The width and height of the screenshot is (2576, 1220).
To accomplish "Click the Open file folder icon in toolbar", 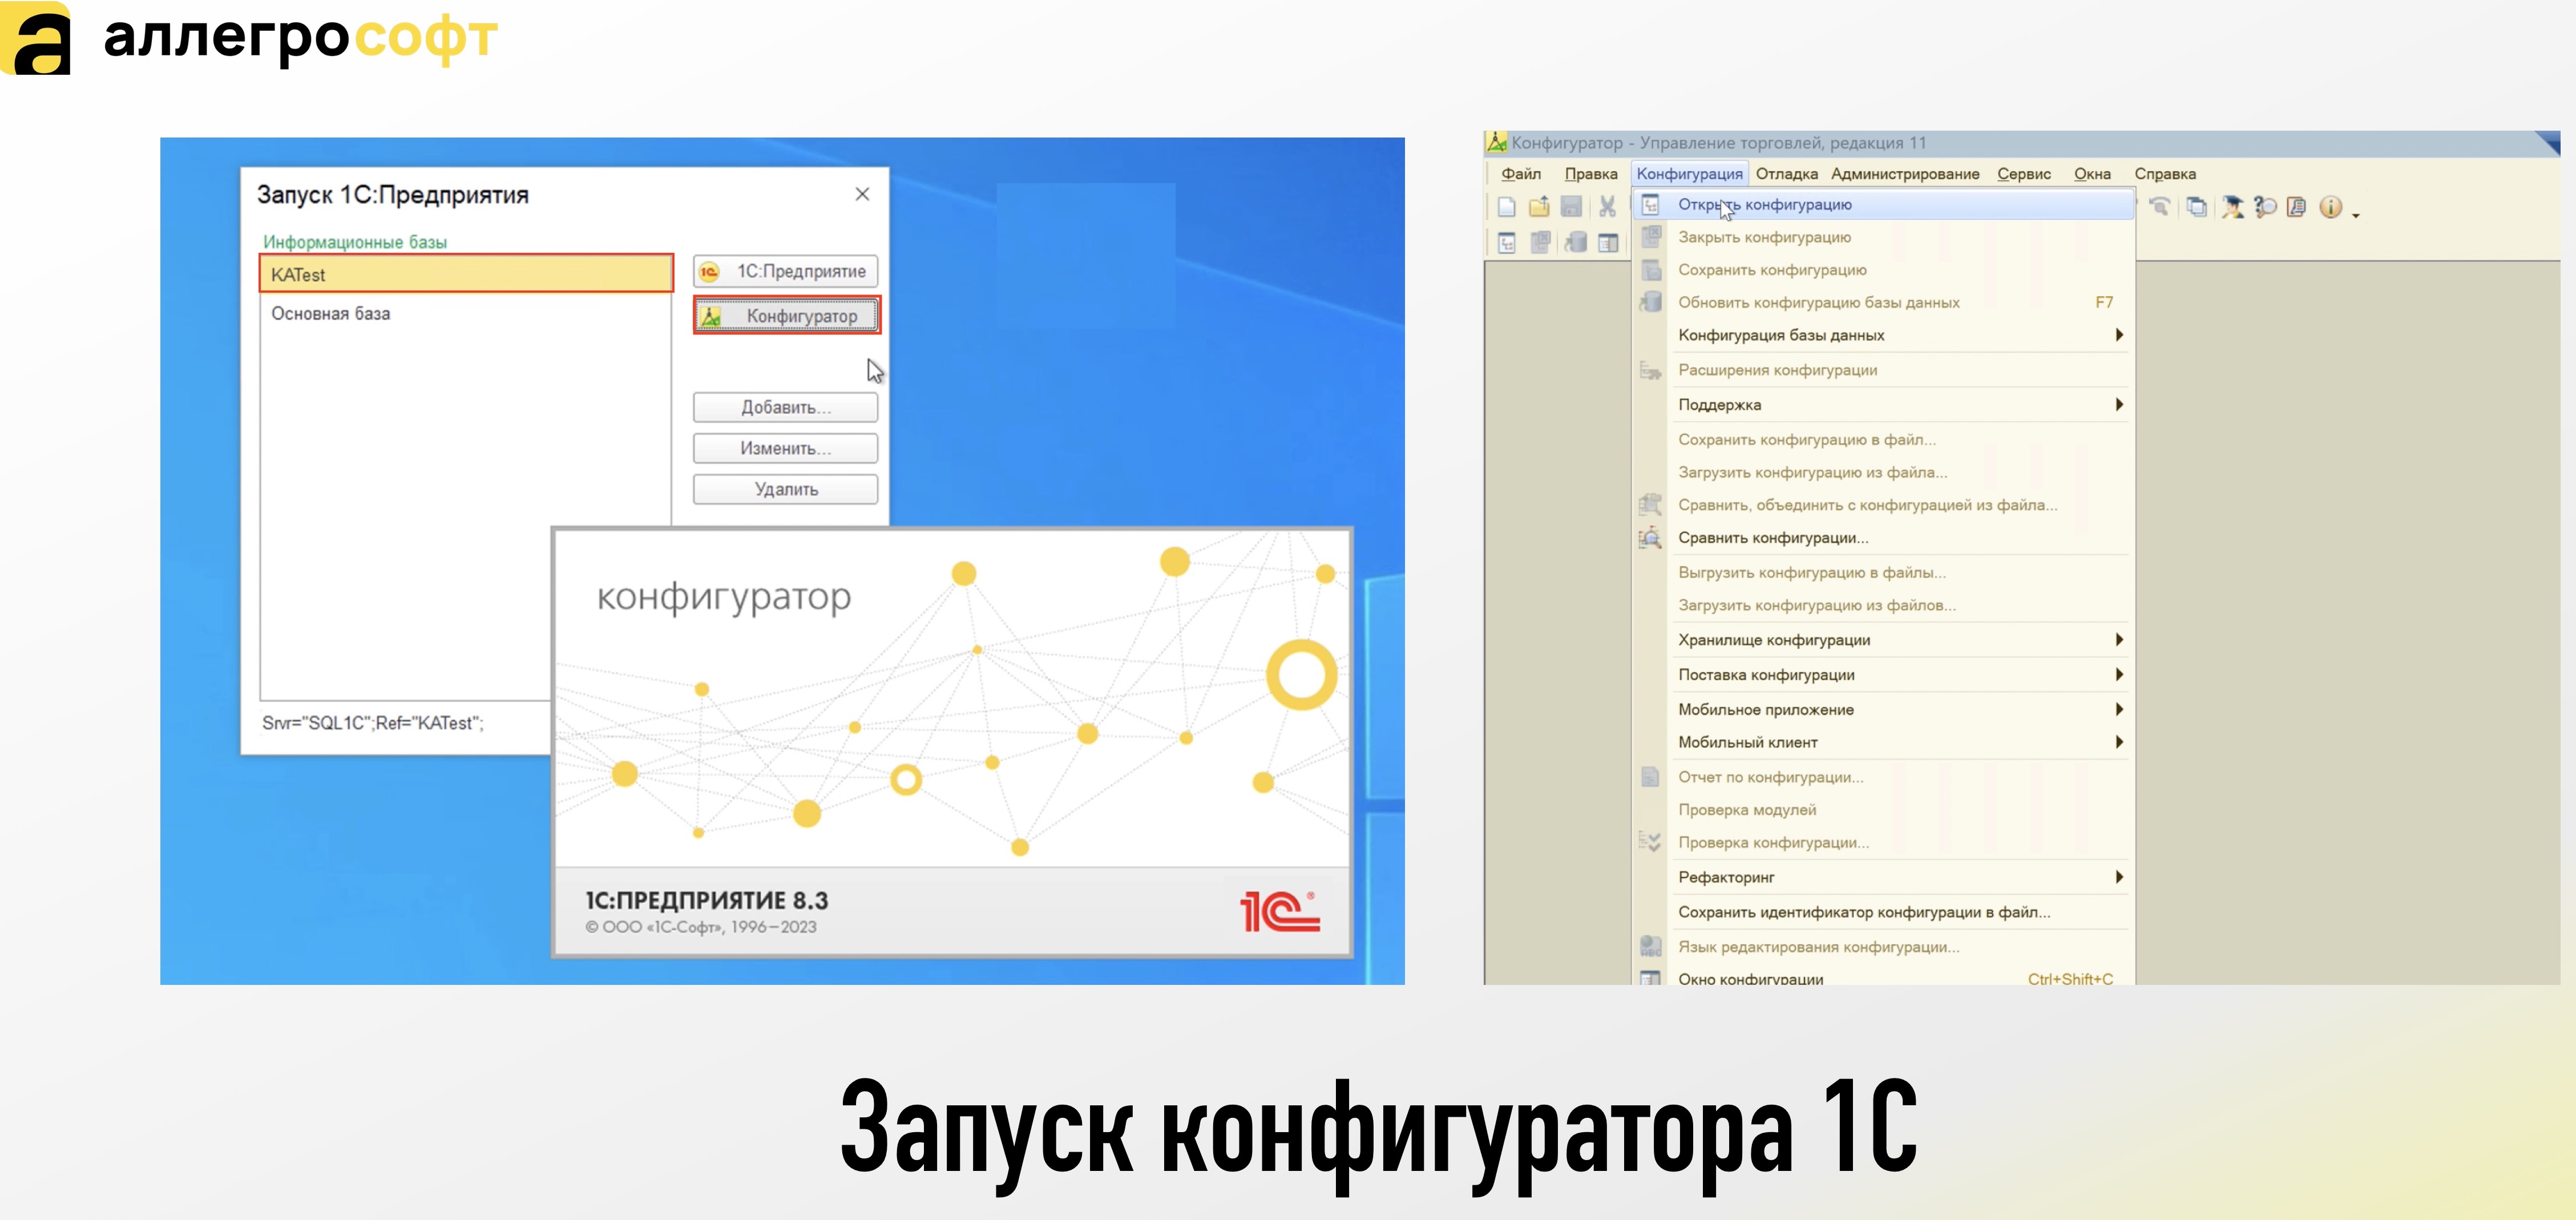I will pos(1539,207).
